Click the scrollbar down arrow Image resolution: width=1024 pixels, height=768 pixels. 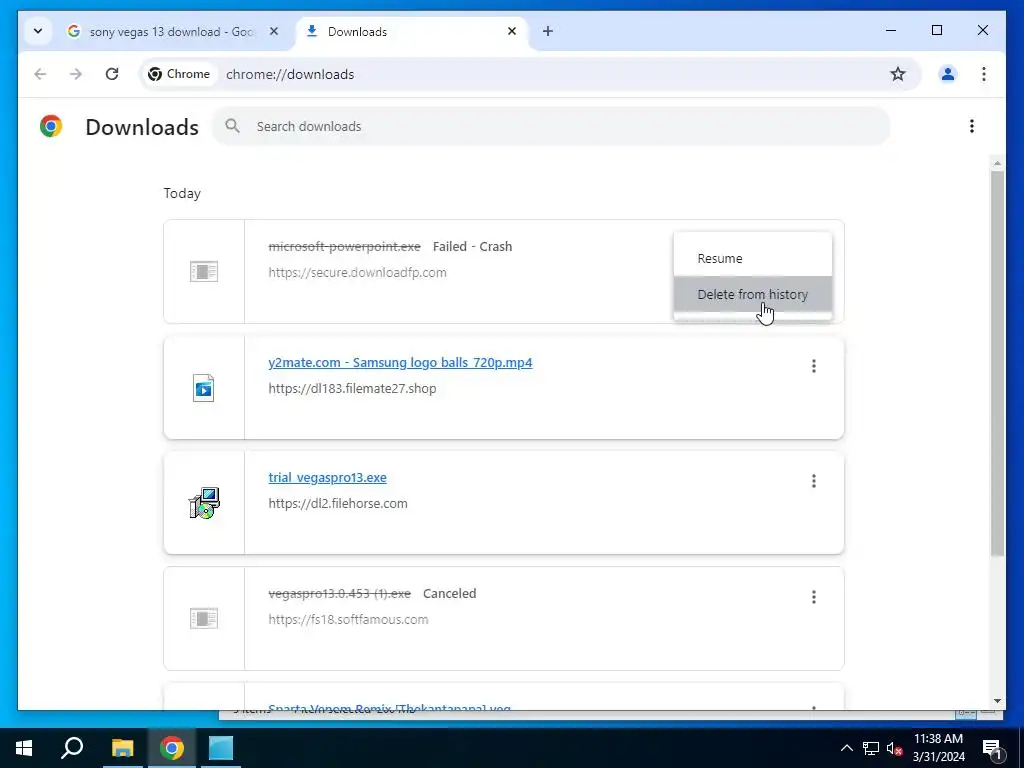tap(997, 701)
